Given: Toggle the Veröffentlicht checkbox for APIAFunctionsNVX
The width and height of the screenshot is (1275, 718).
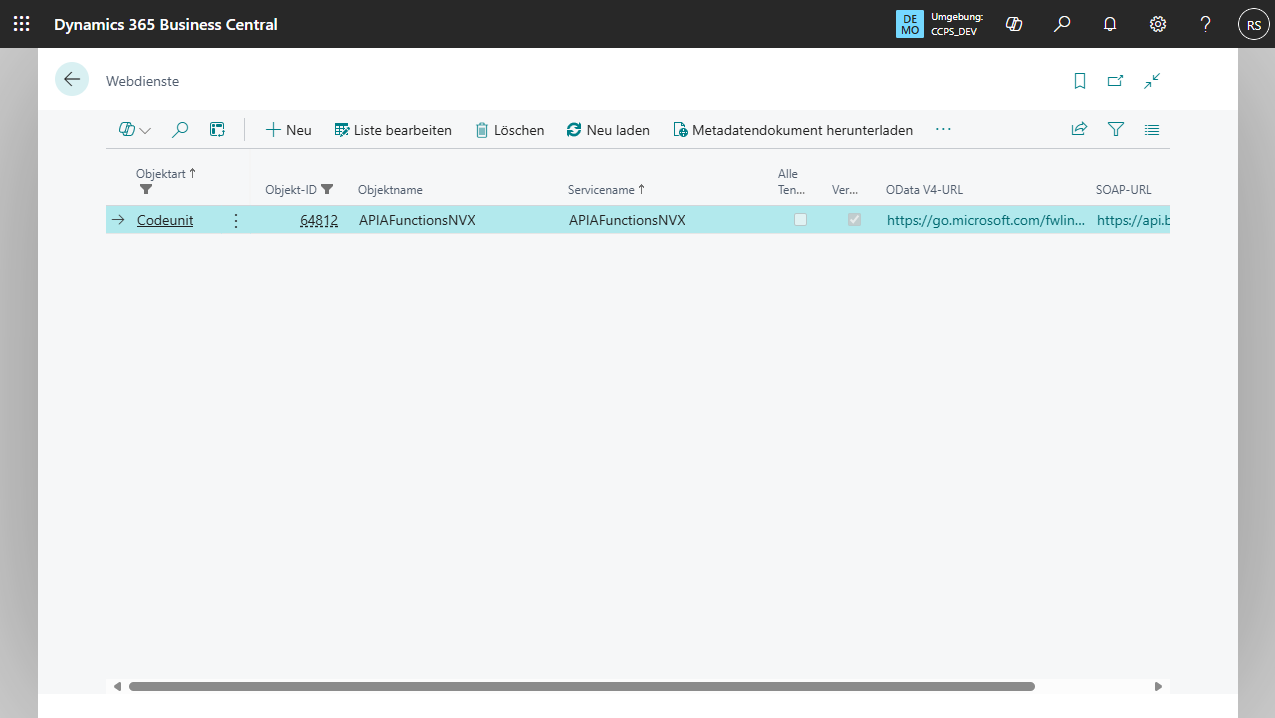Looking at the screenshot, I should [x=854, y=220].
